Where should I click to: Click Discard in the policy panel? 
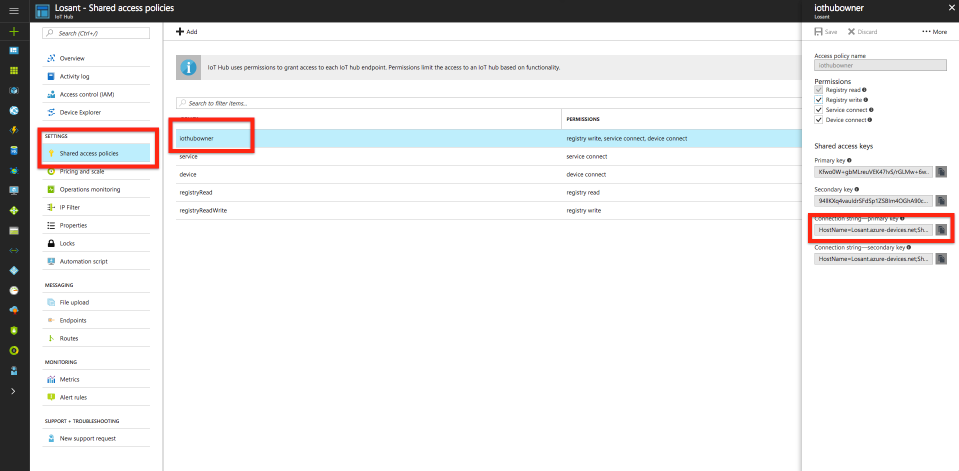(x=862, y=32)
